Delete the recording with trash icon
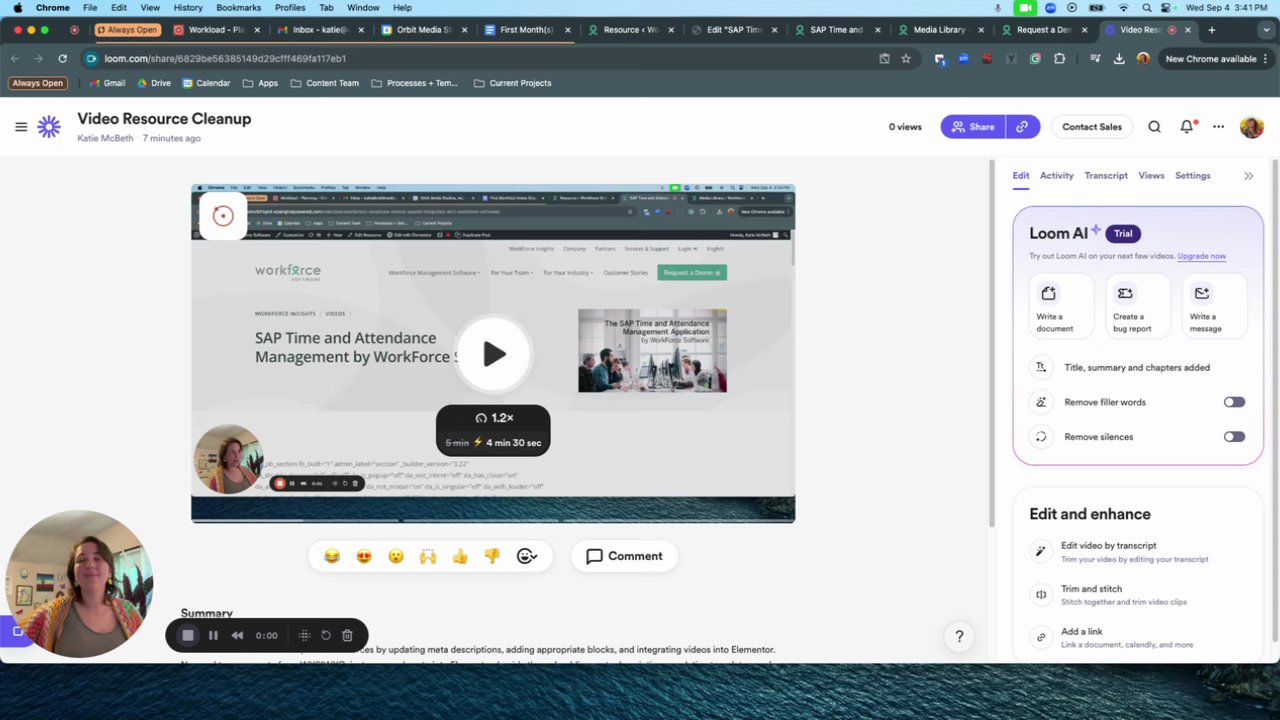 click(x=347, y=635)
